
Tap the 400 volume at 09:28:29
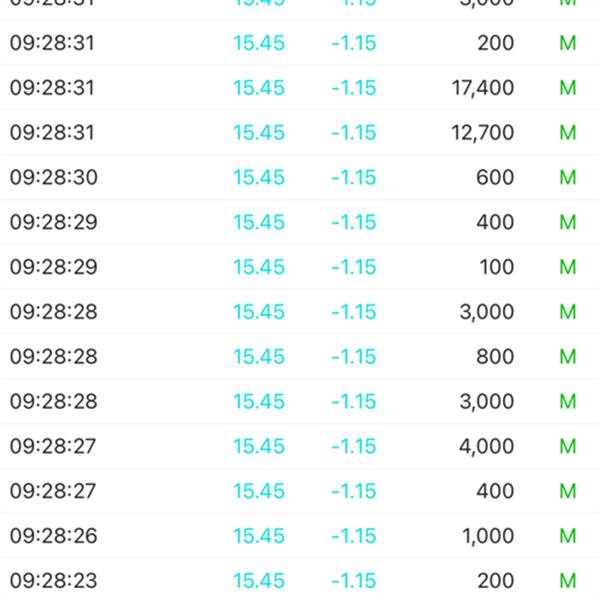[x=495, y=223]
